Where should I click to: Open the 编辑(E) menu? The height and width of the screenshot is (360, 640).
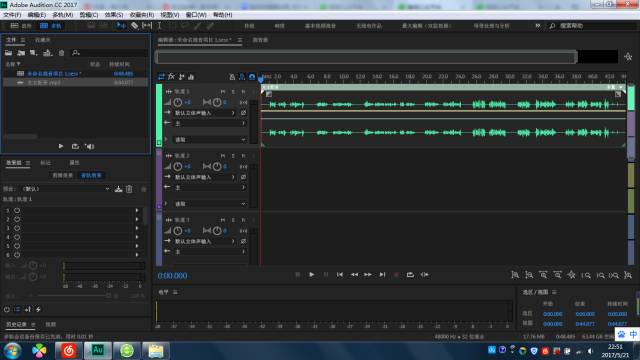coord(36,15)
